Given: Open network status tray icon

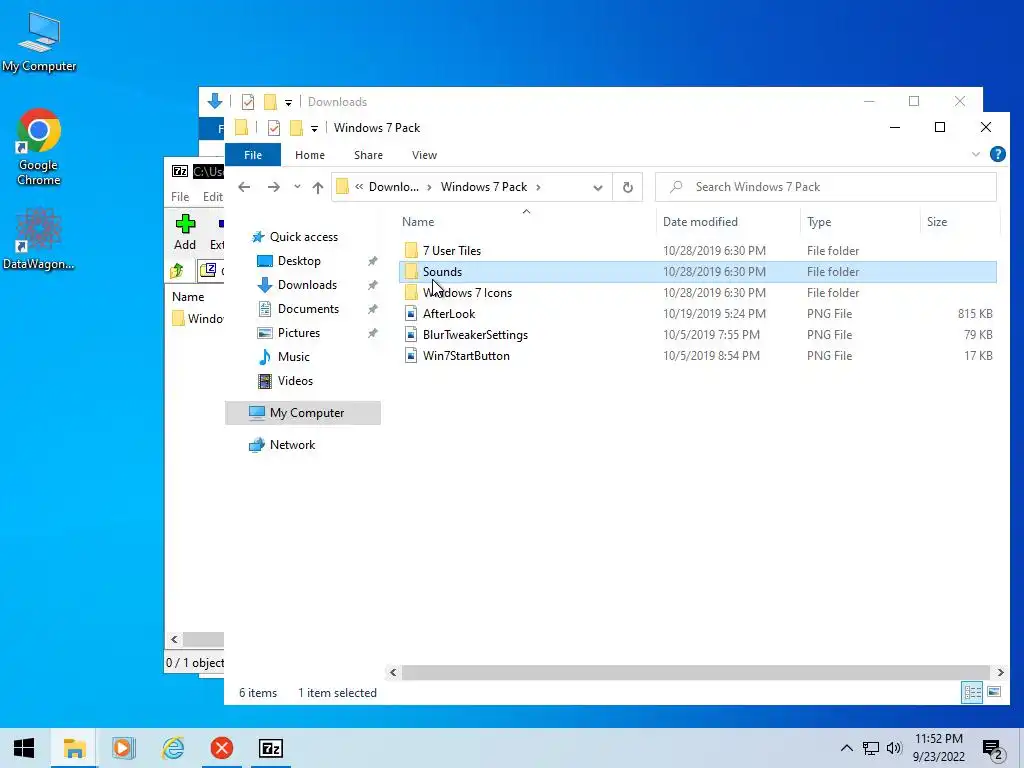Looking at the screenshot, I should tap(871, 748).
